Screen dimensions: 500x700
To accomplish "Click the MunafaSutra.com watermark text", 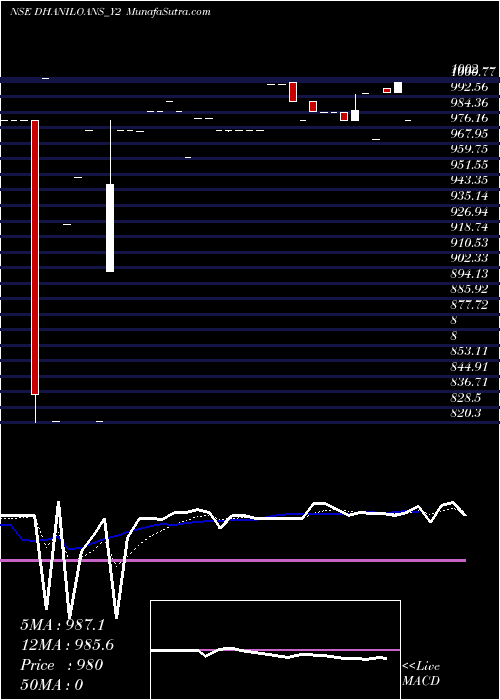I will click(x=169, y=12).
